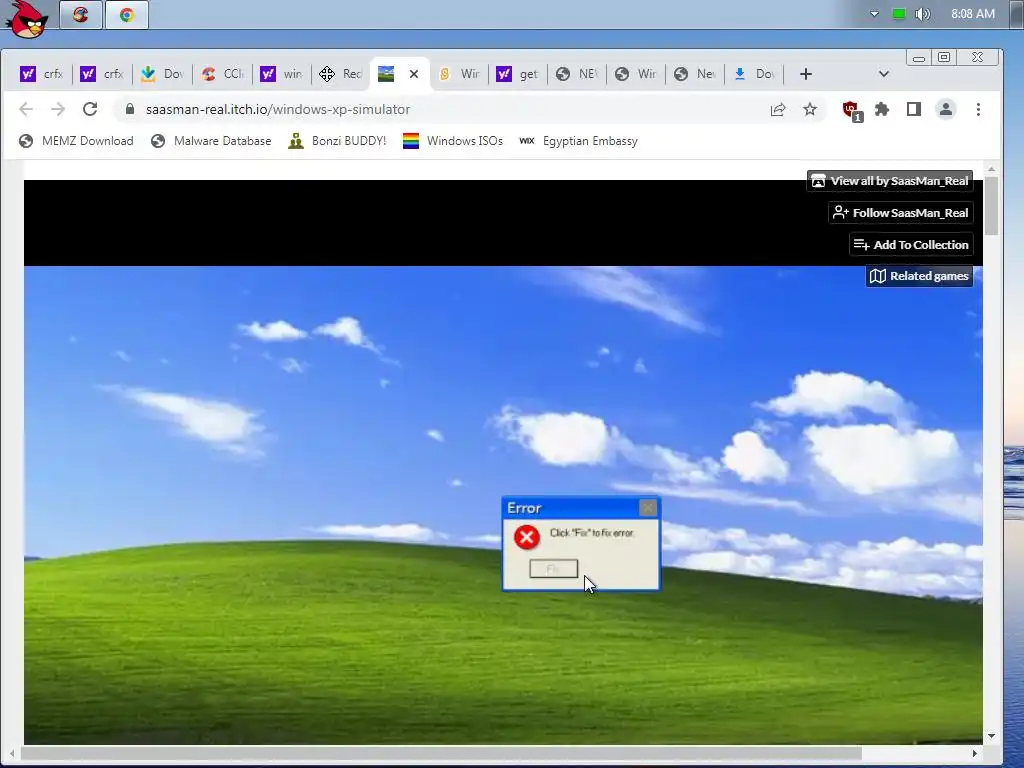Viewport: 1024px width, 768px height.
Task: Open the Malware Database bookmark
Action: click(211, 141)
